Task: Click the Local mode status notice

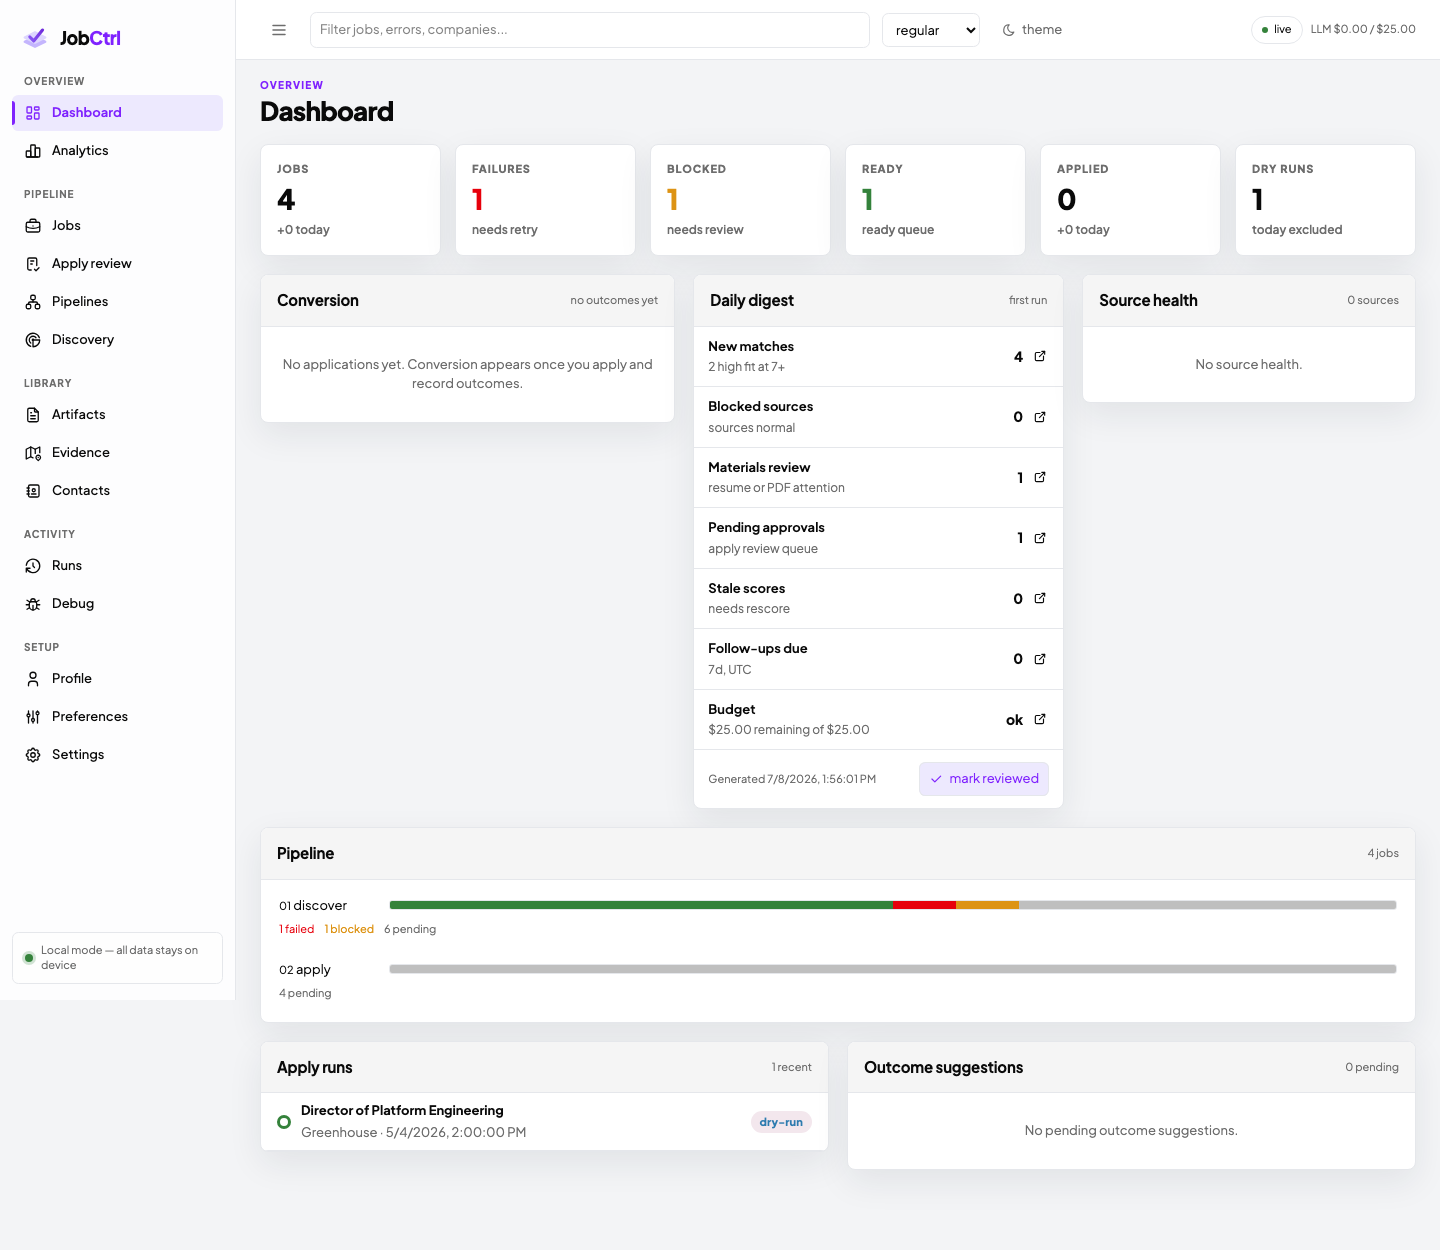Action: [117, 958]
